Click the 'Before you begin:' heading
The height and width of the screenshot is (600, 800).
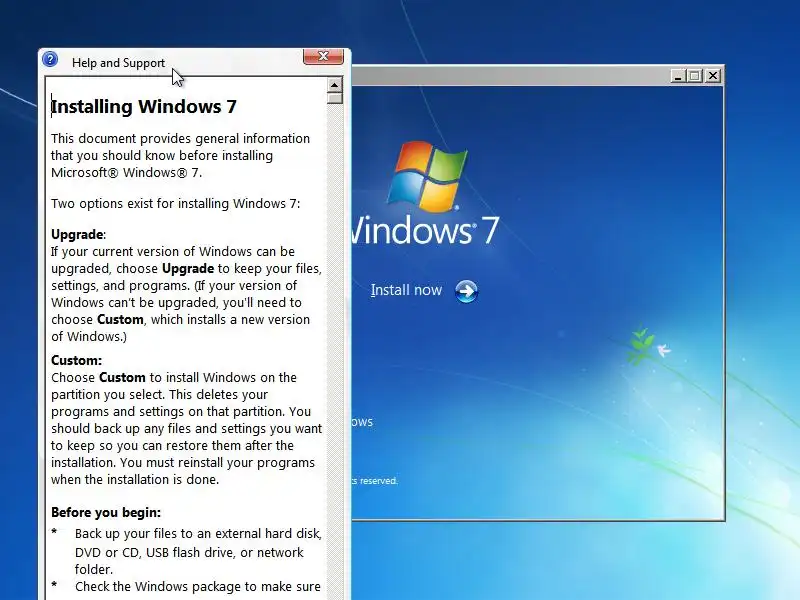coord(106,512)
